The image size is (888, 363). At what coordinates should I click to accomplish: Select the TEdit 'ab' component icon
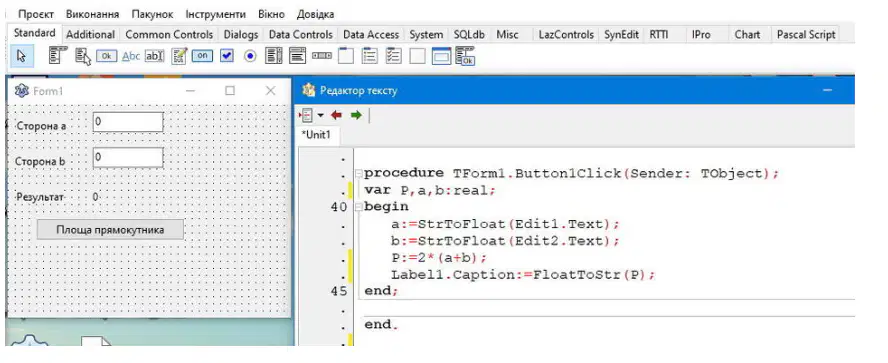tap(155, 56)
